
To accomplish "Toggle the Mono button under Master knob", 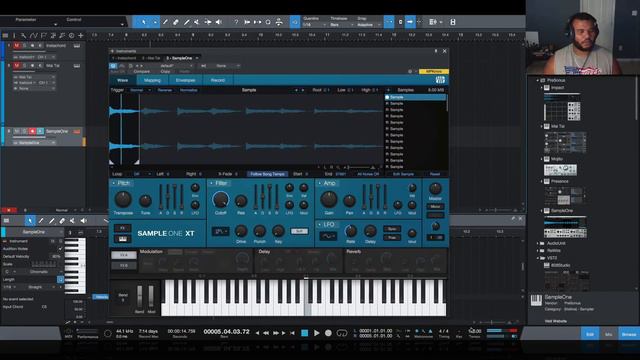I will pos(435,207).
